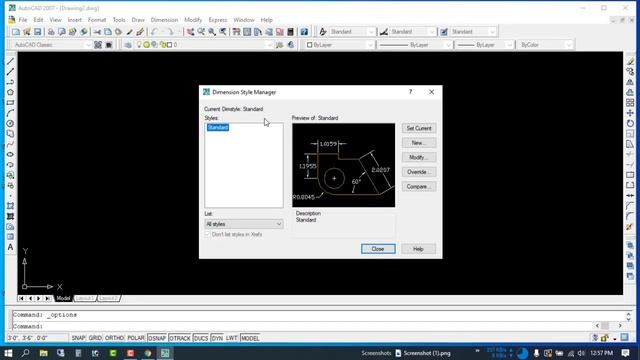The image size is (640, 360).
Task: Open the Dimension Style icon in Styles toolbar
Action: tap(384, 32)
